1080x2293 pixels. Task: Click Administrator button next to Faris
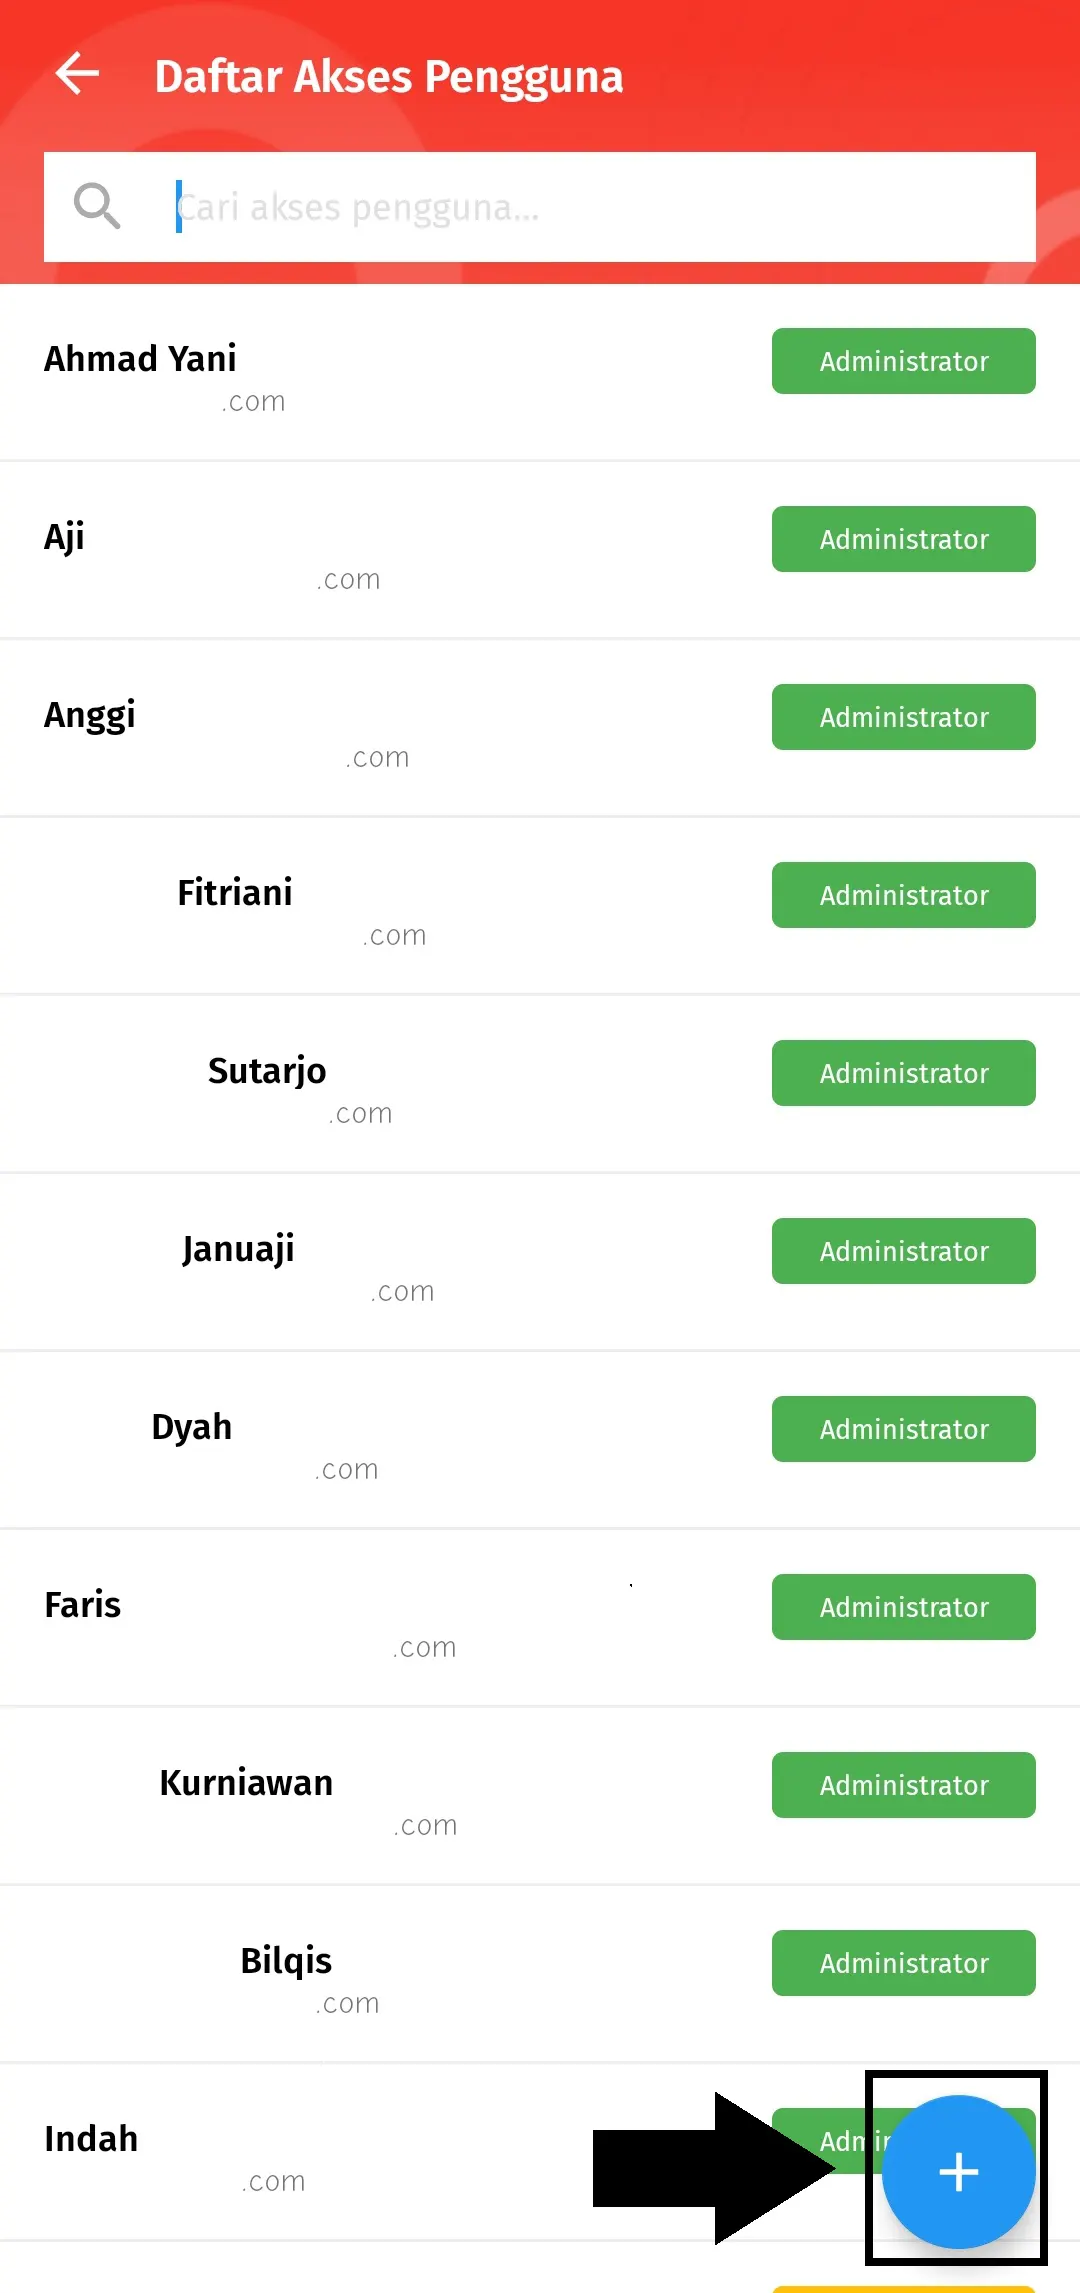pos(903,1607)
